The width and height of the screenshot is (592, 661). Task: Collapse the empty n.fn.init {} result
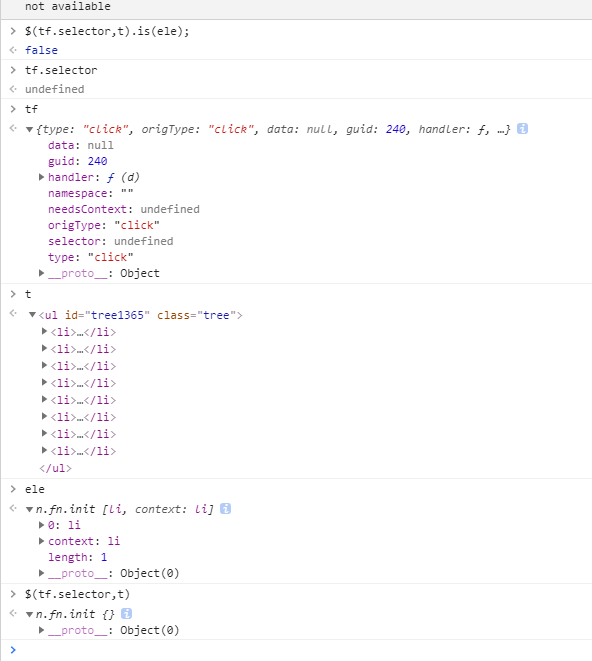[x=30, y=614]
